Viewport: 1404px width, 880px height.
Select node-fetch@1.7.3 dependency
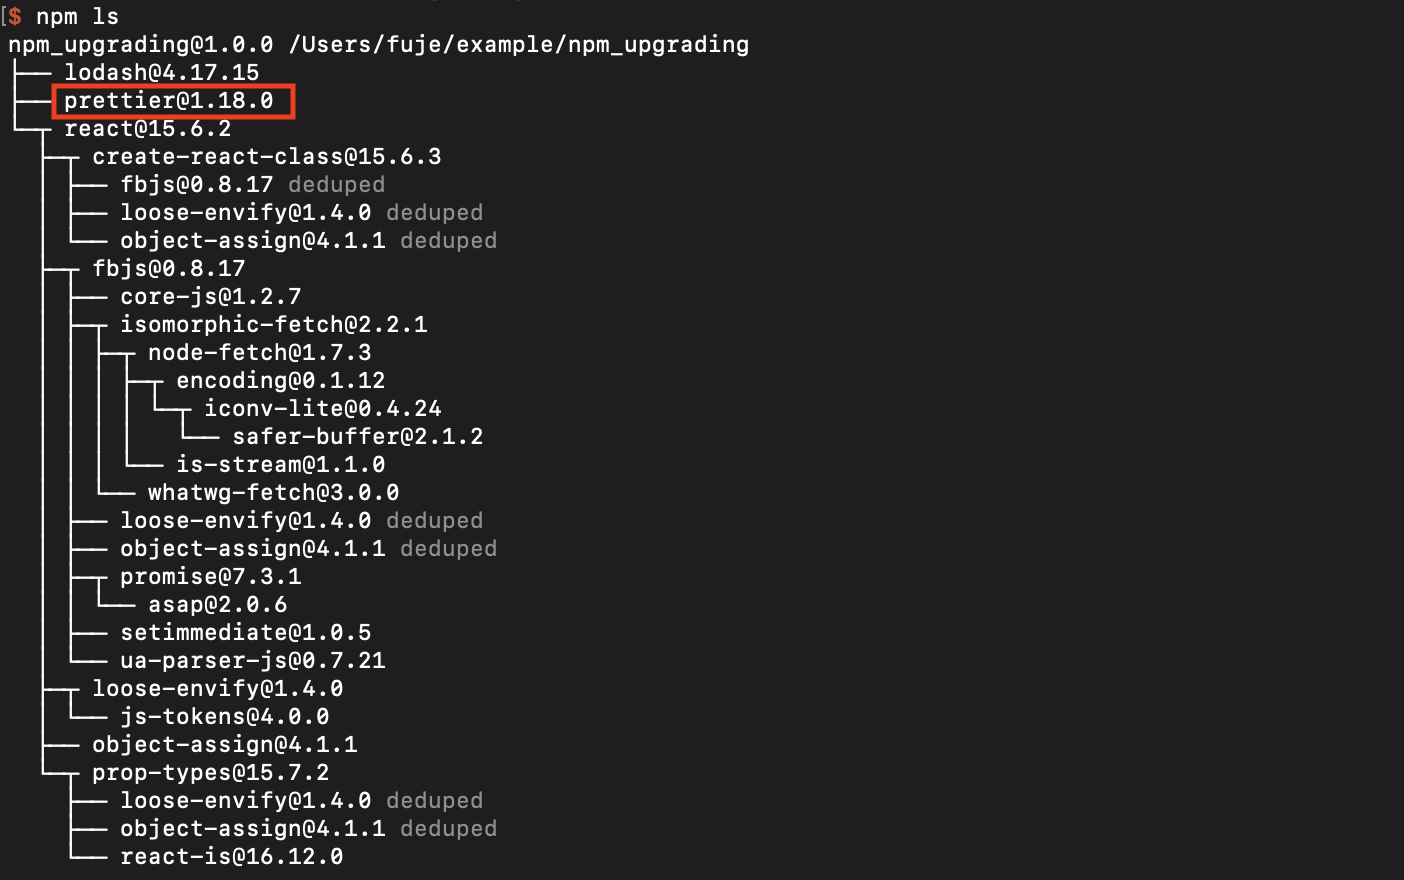coord(259,353)
